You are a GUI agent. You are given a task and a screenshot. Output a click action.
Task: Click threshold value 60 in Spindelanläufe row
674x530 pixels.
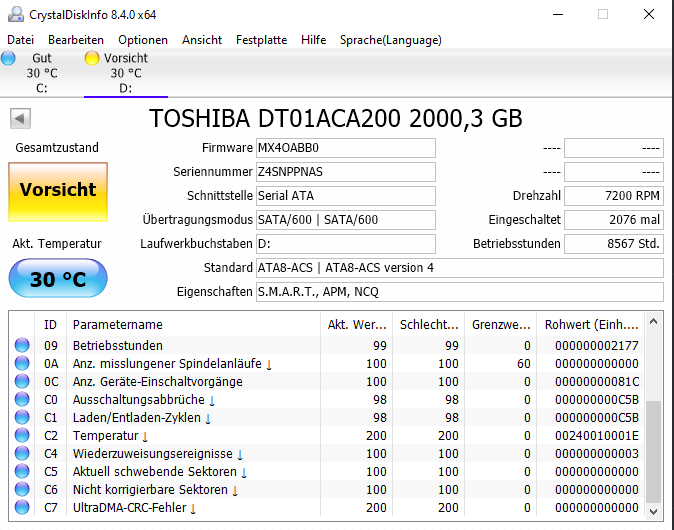pyautogui.click(x=524, y=364)
